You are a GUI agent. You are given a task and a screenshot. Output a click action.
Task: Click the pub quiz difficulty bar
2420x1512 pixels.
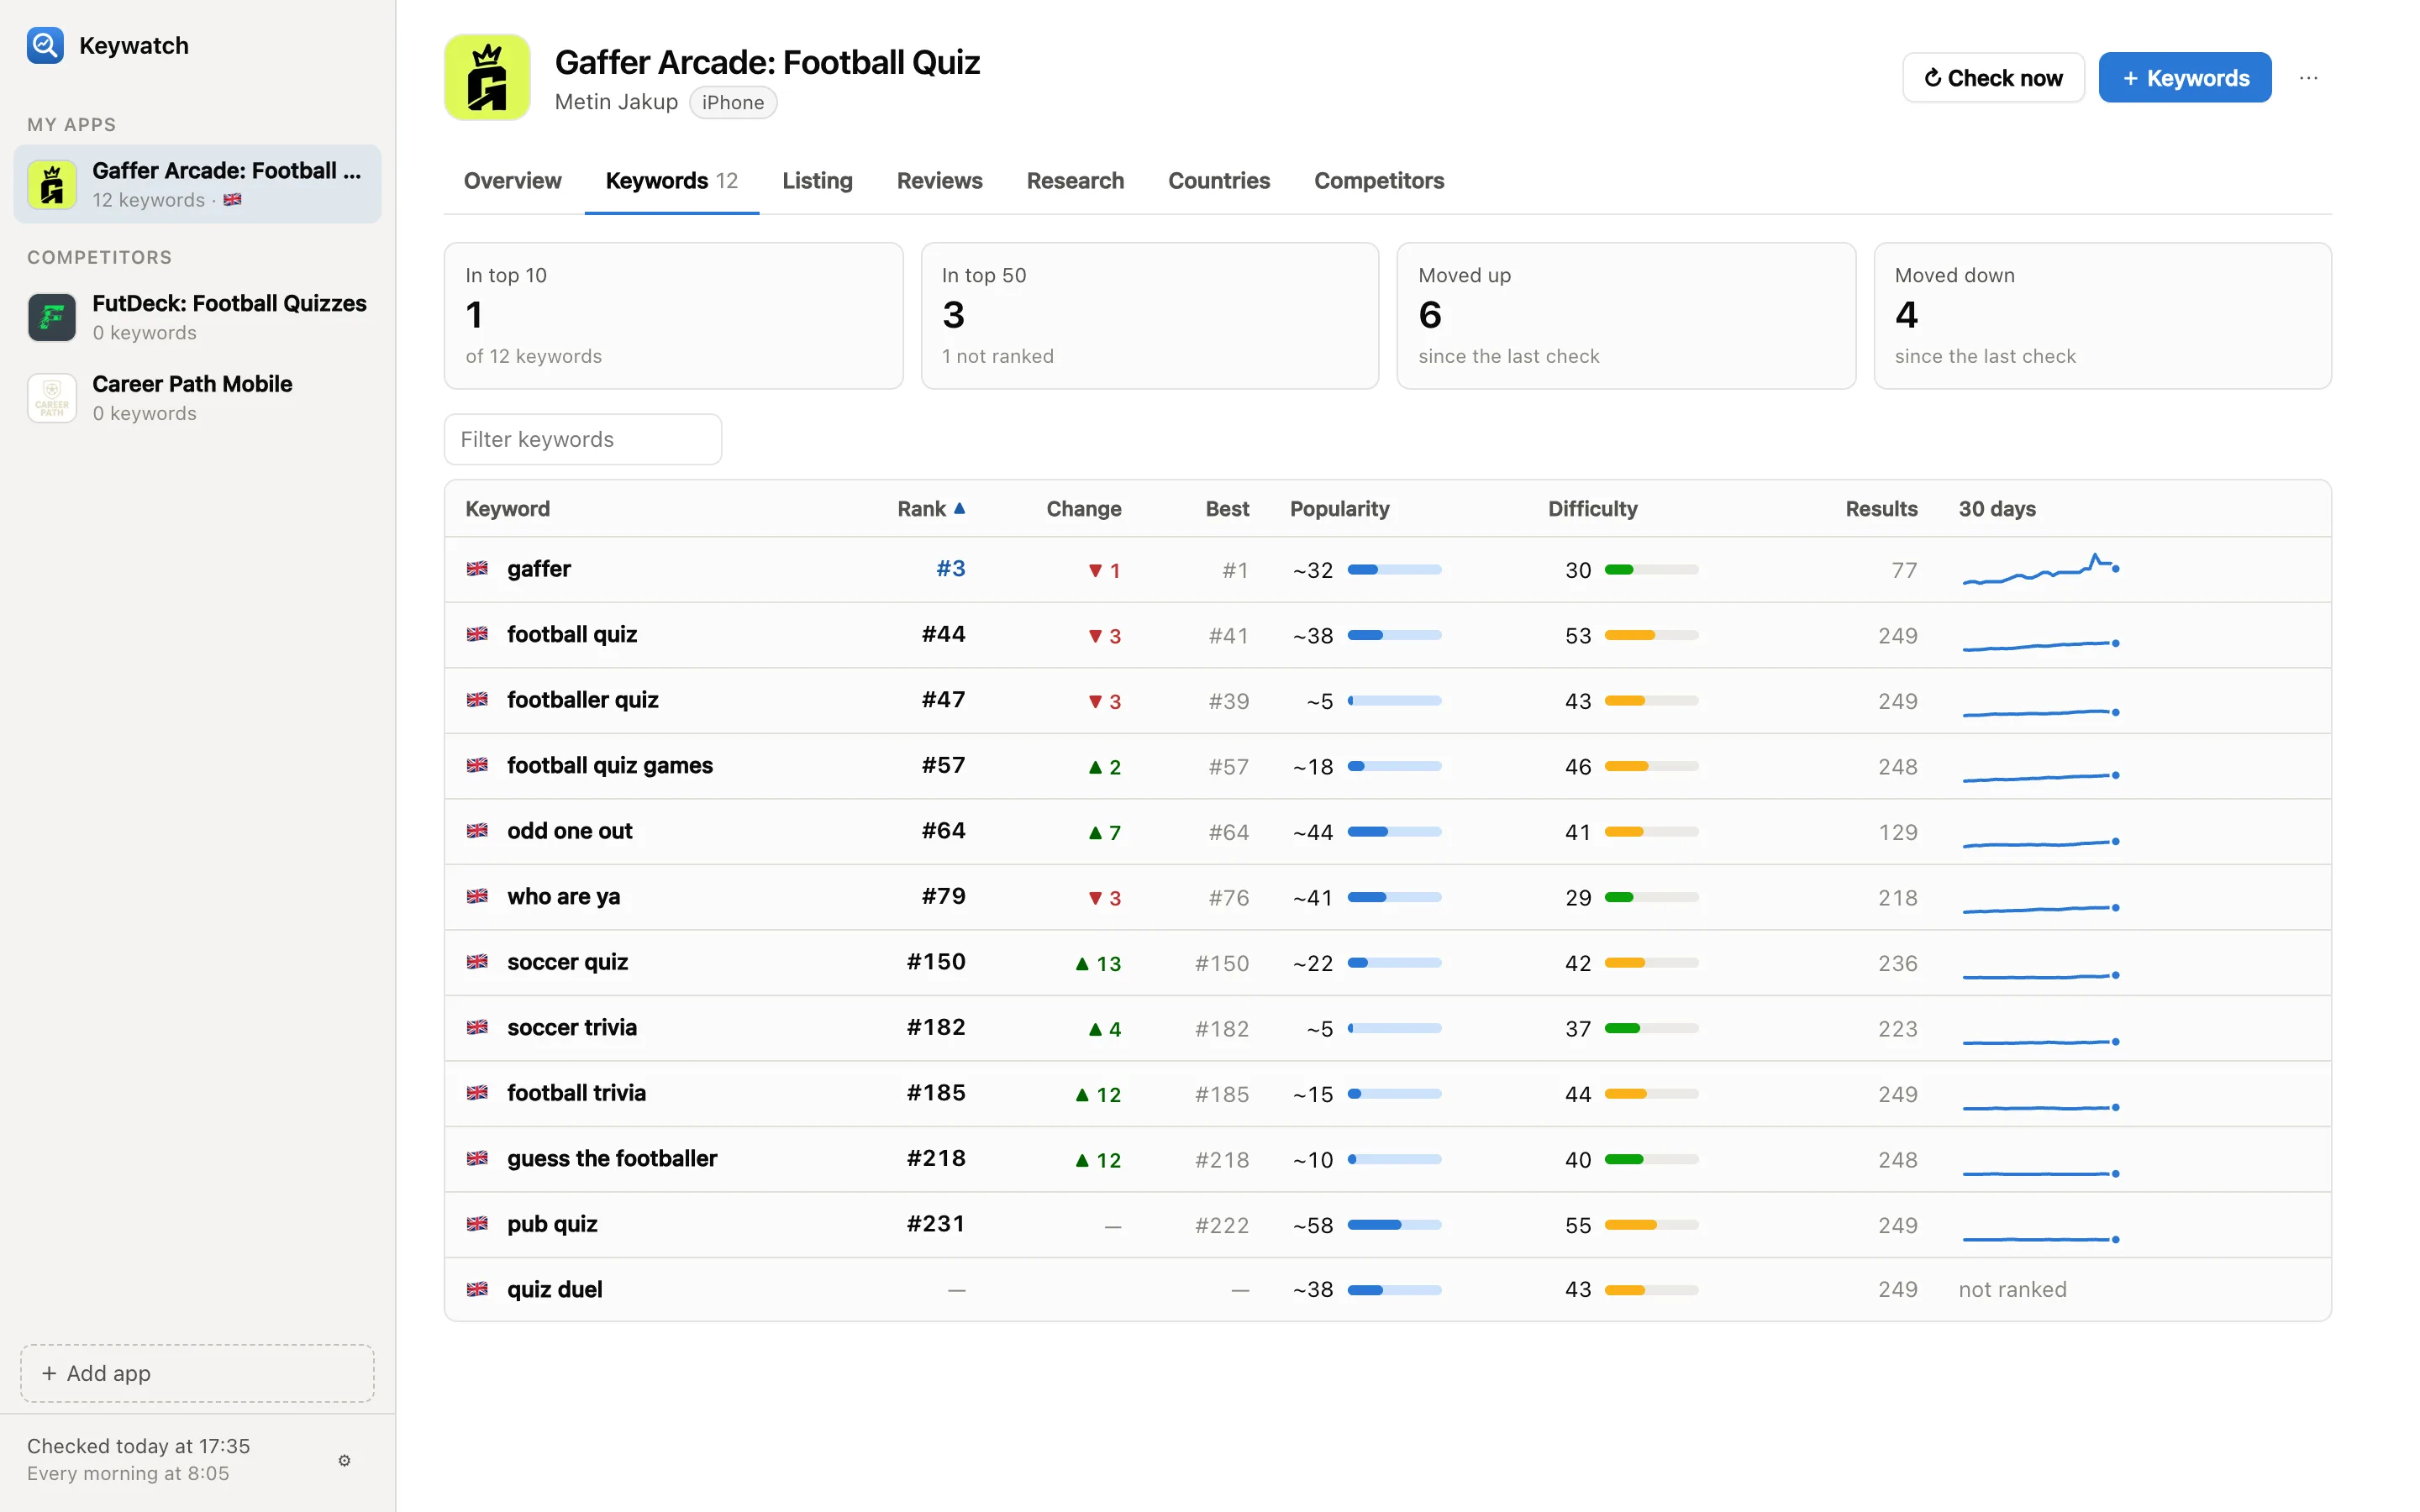pyautogui.click(x=1651, y=1225)
